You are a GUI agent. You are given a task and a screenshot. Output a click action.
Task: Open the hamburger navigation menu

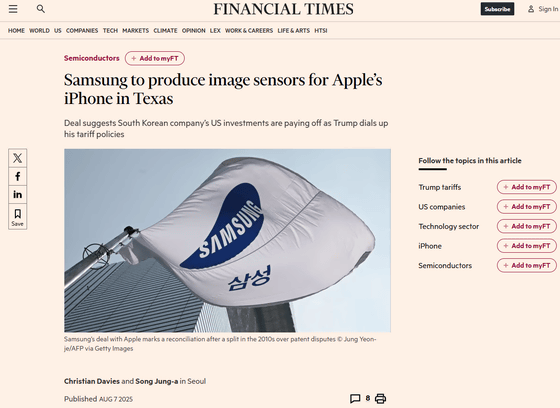tap(13, 9)
